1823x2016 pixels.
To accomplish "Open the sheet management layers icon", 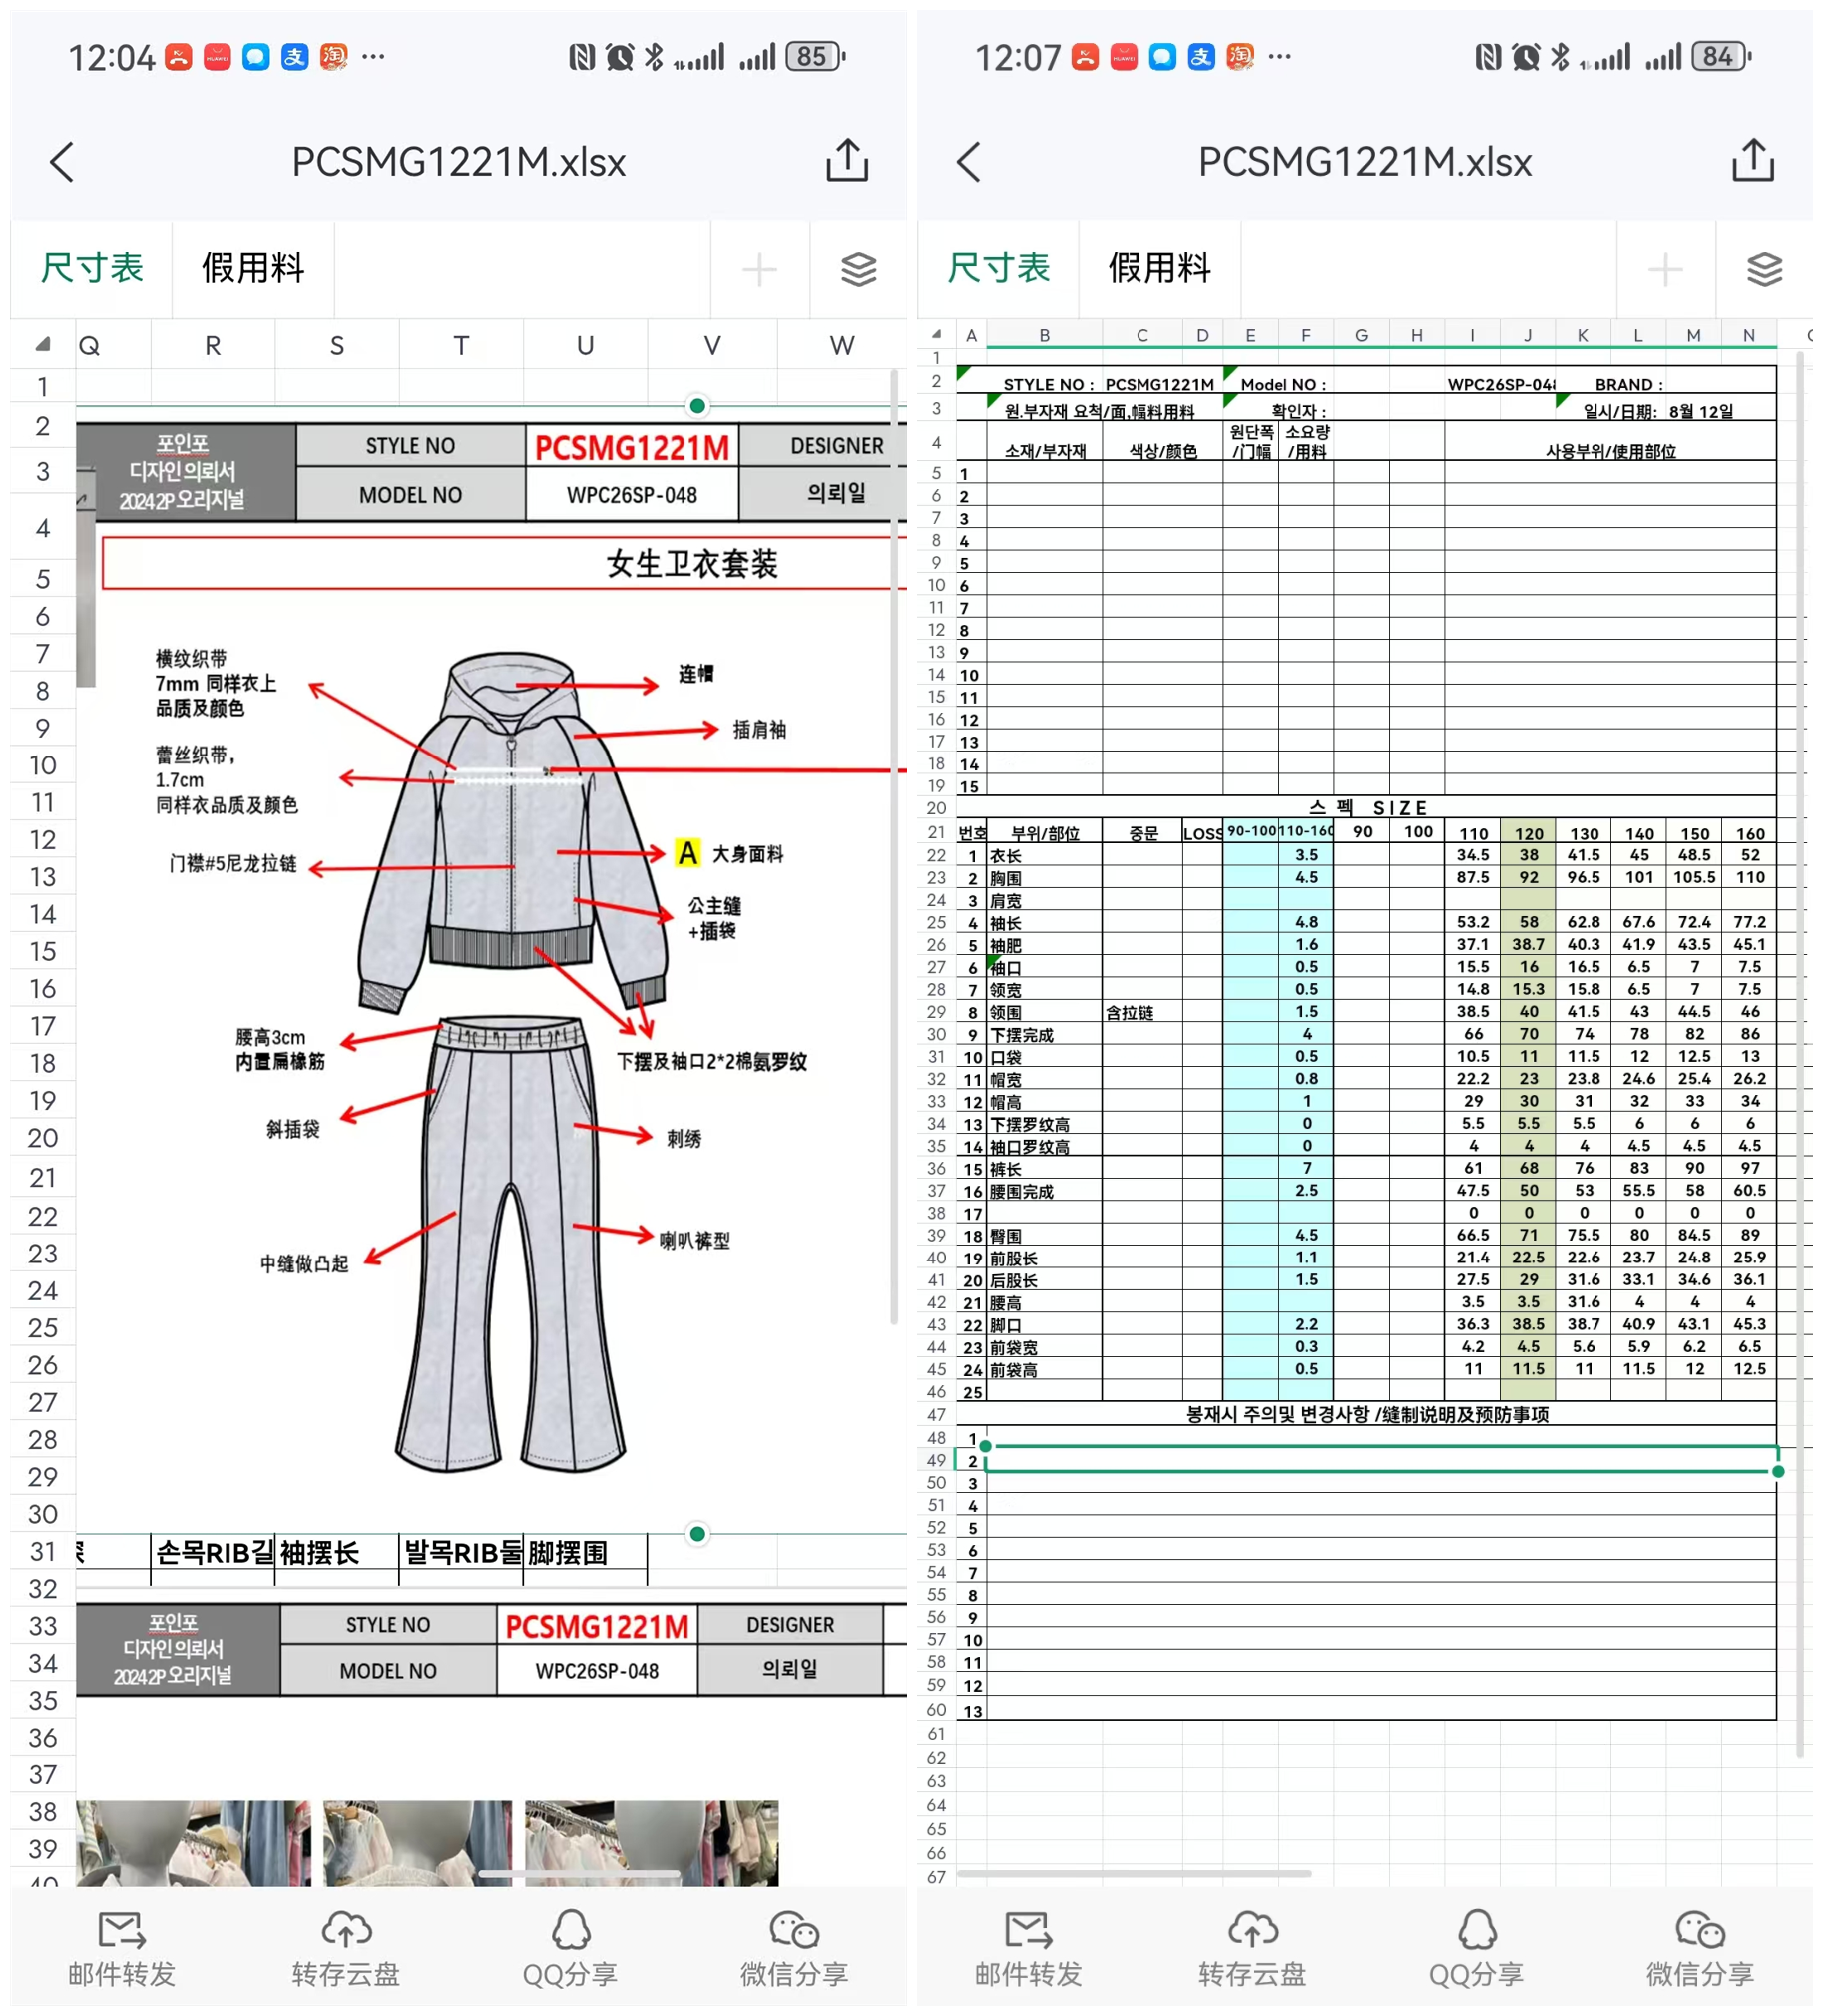I will click(858, 269).
